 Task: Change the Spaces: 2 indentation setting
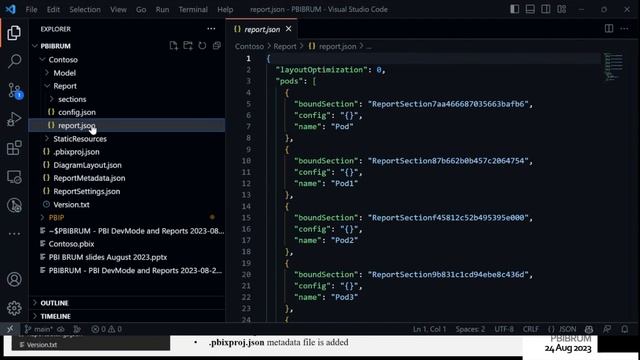tap(470, 329)
